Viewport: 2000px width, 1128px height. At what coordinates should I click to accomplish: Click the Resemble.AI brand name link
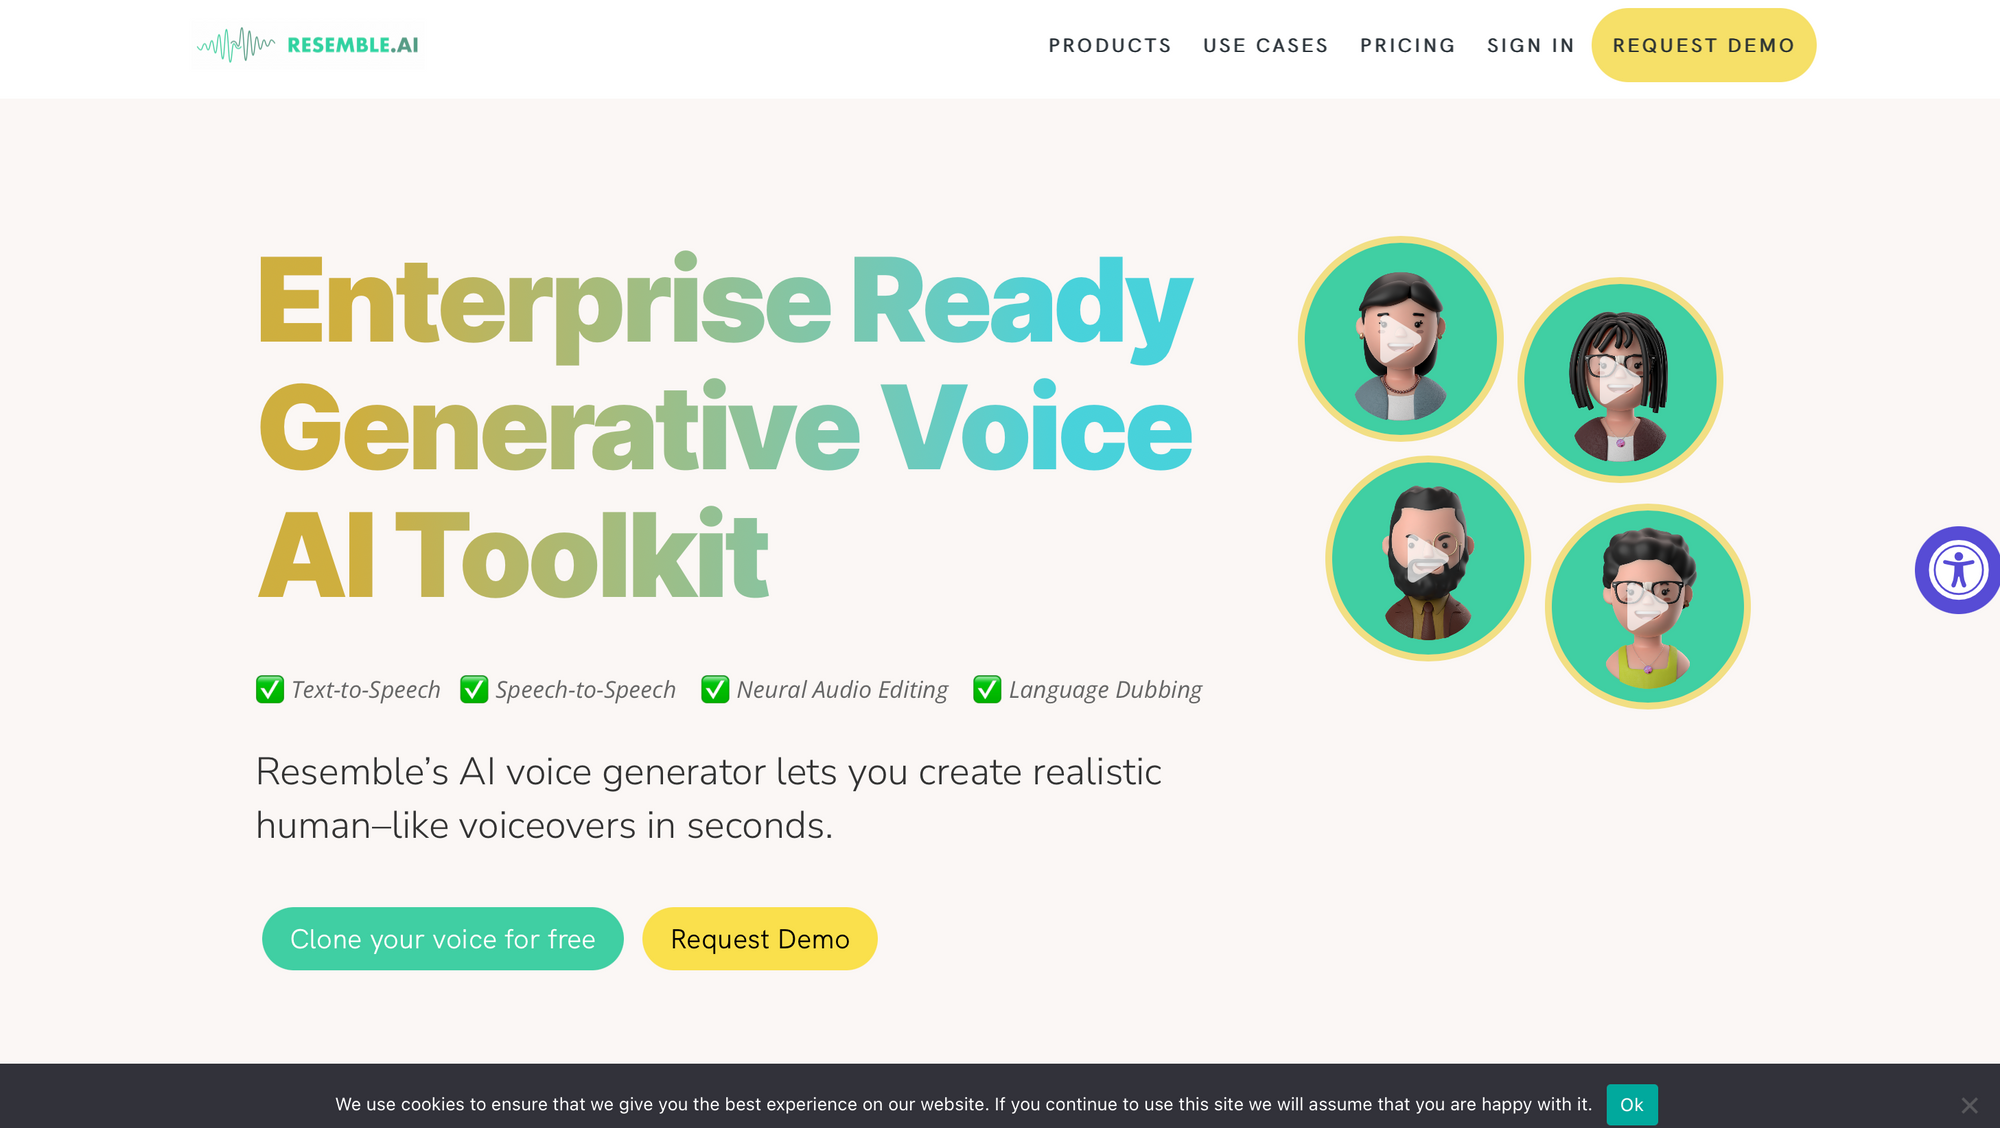pos(309,44)
